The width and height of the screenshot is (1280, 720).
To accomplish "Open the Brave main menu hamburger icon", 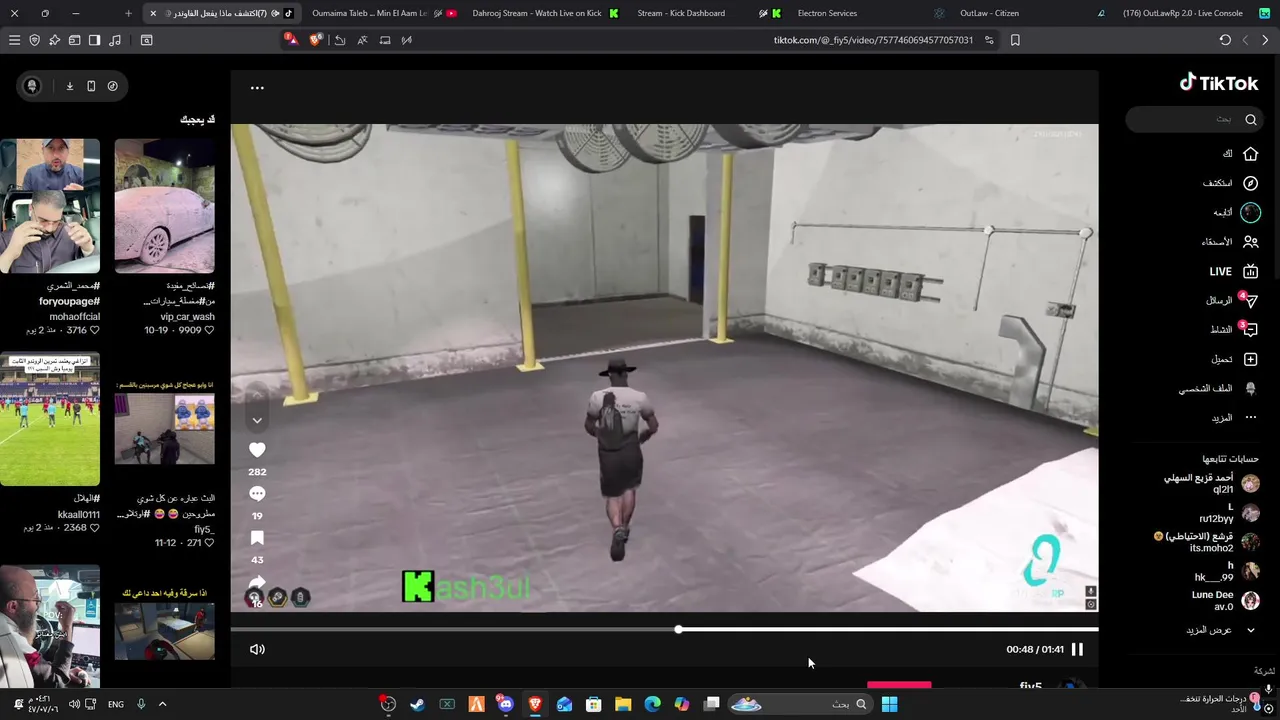I will point(14,40).
